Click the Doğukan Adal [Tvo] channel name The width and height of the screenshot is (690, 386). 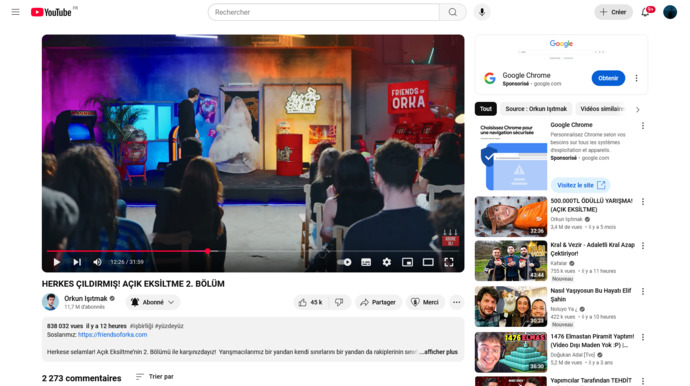click(x=573, y=355)
